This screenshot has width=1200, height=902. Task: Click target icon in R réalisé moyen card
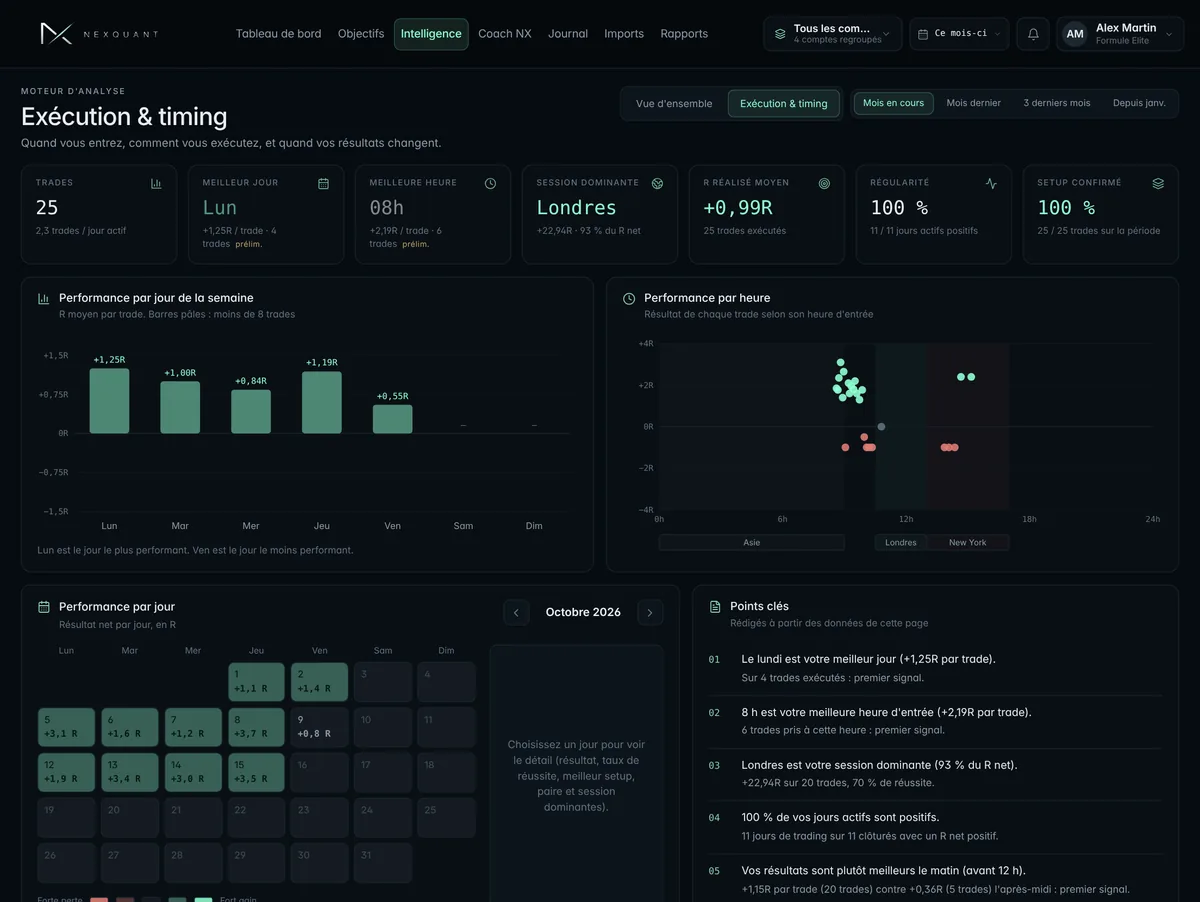824,183
